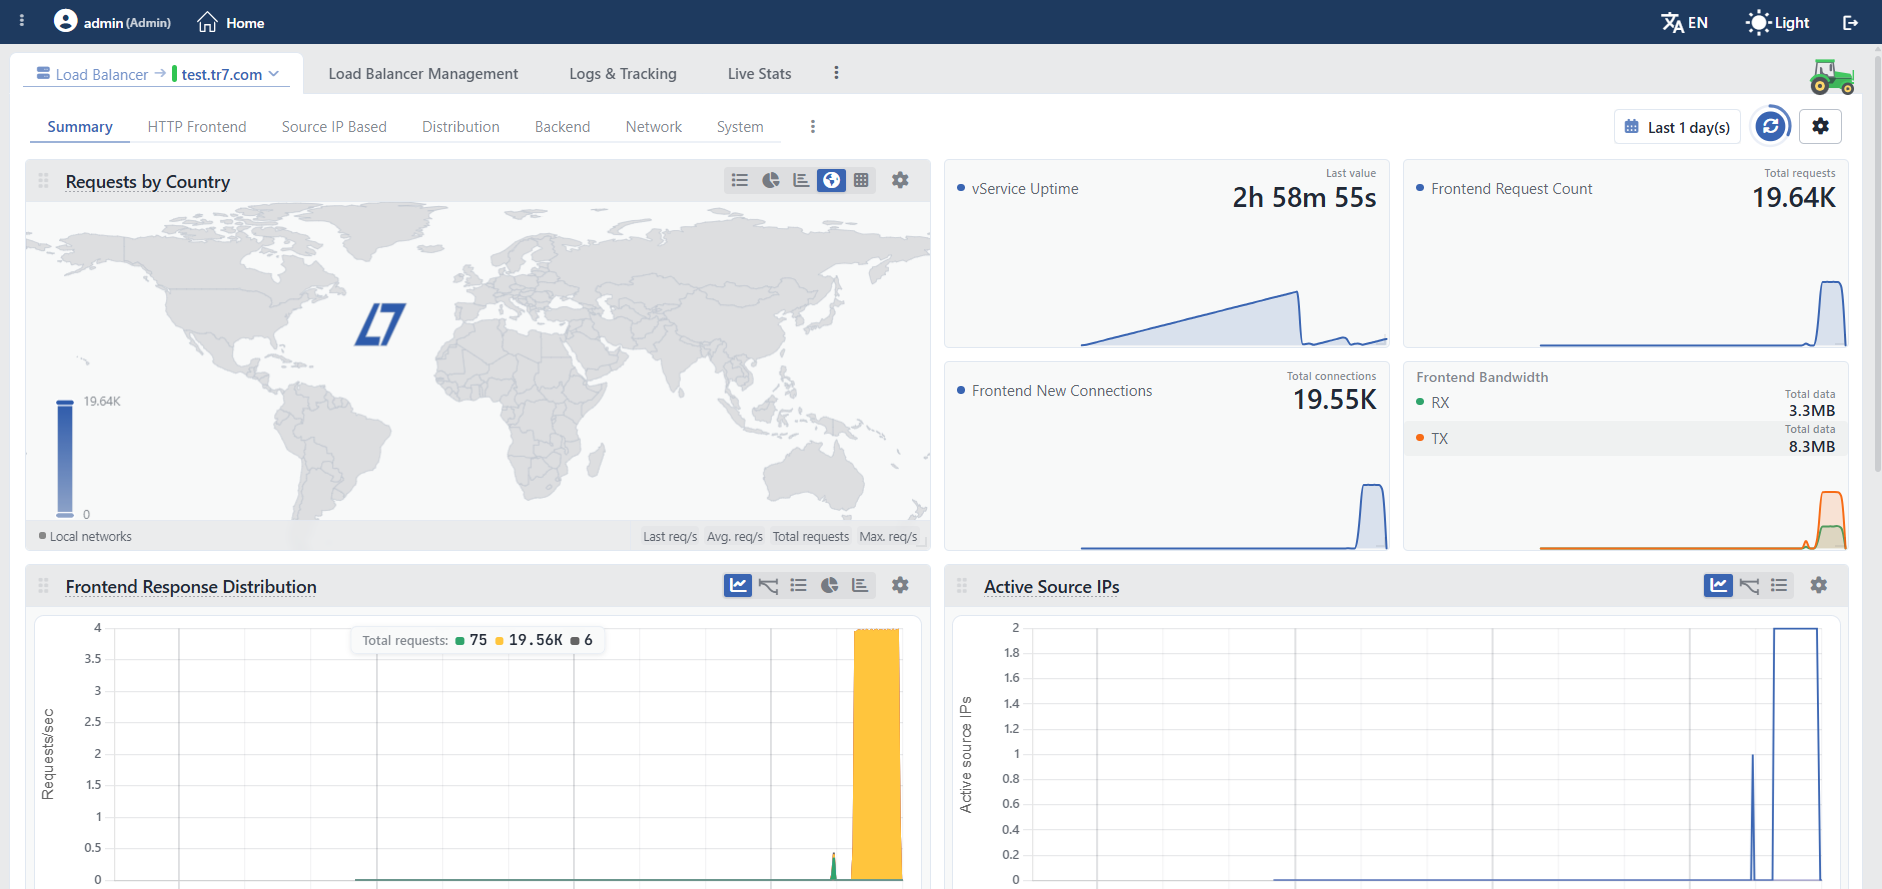The width and height of the screenshot is (1882, 889).
Task: Select world map view for Requests by Country
Action: [831, 180]
